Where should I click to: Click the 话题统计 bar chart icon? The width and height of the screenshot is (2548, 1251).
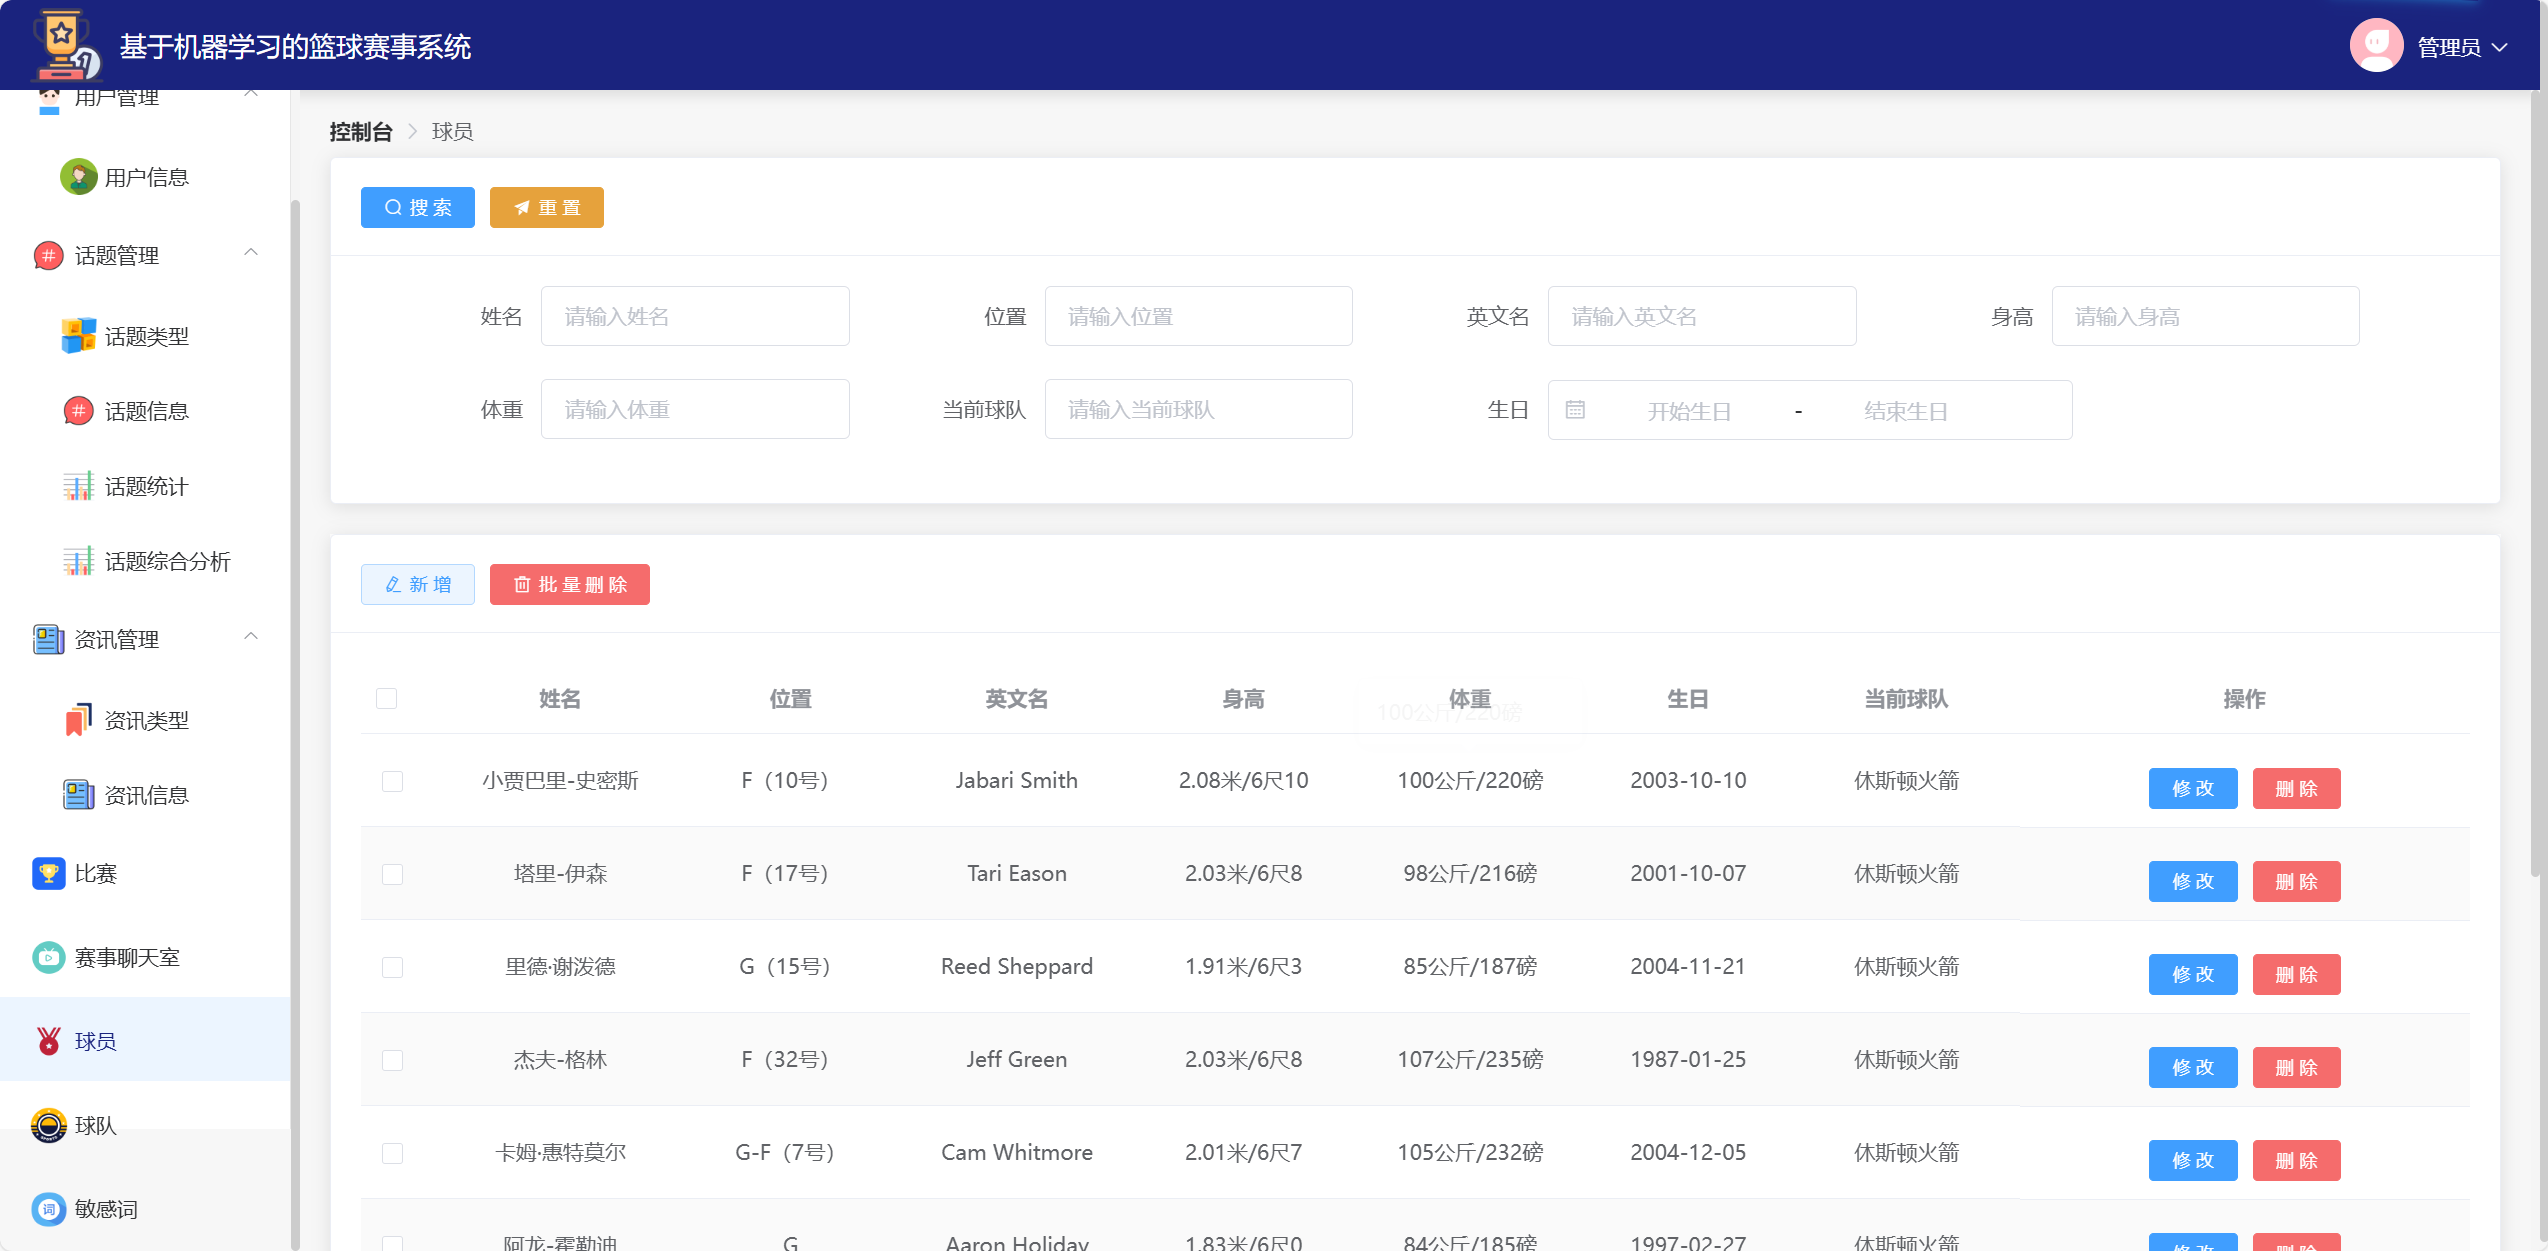coord(78,486)
